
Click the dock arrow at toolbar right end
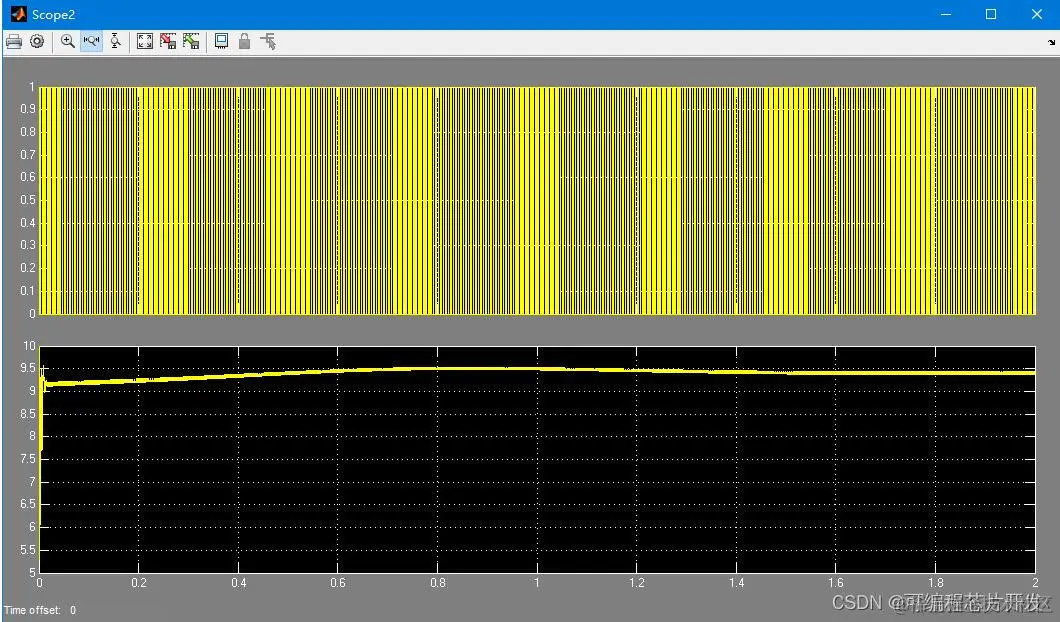(x=1051, y=42)
